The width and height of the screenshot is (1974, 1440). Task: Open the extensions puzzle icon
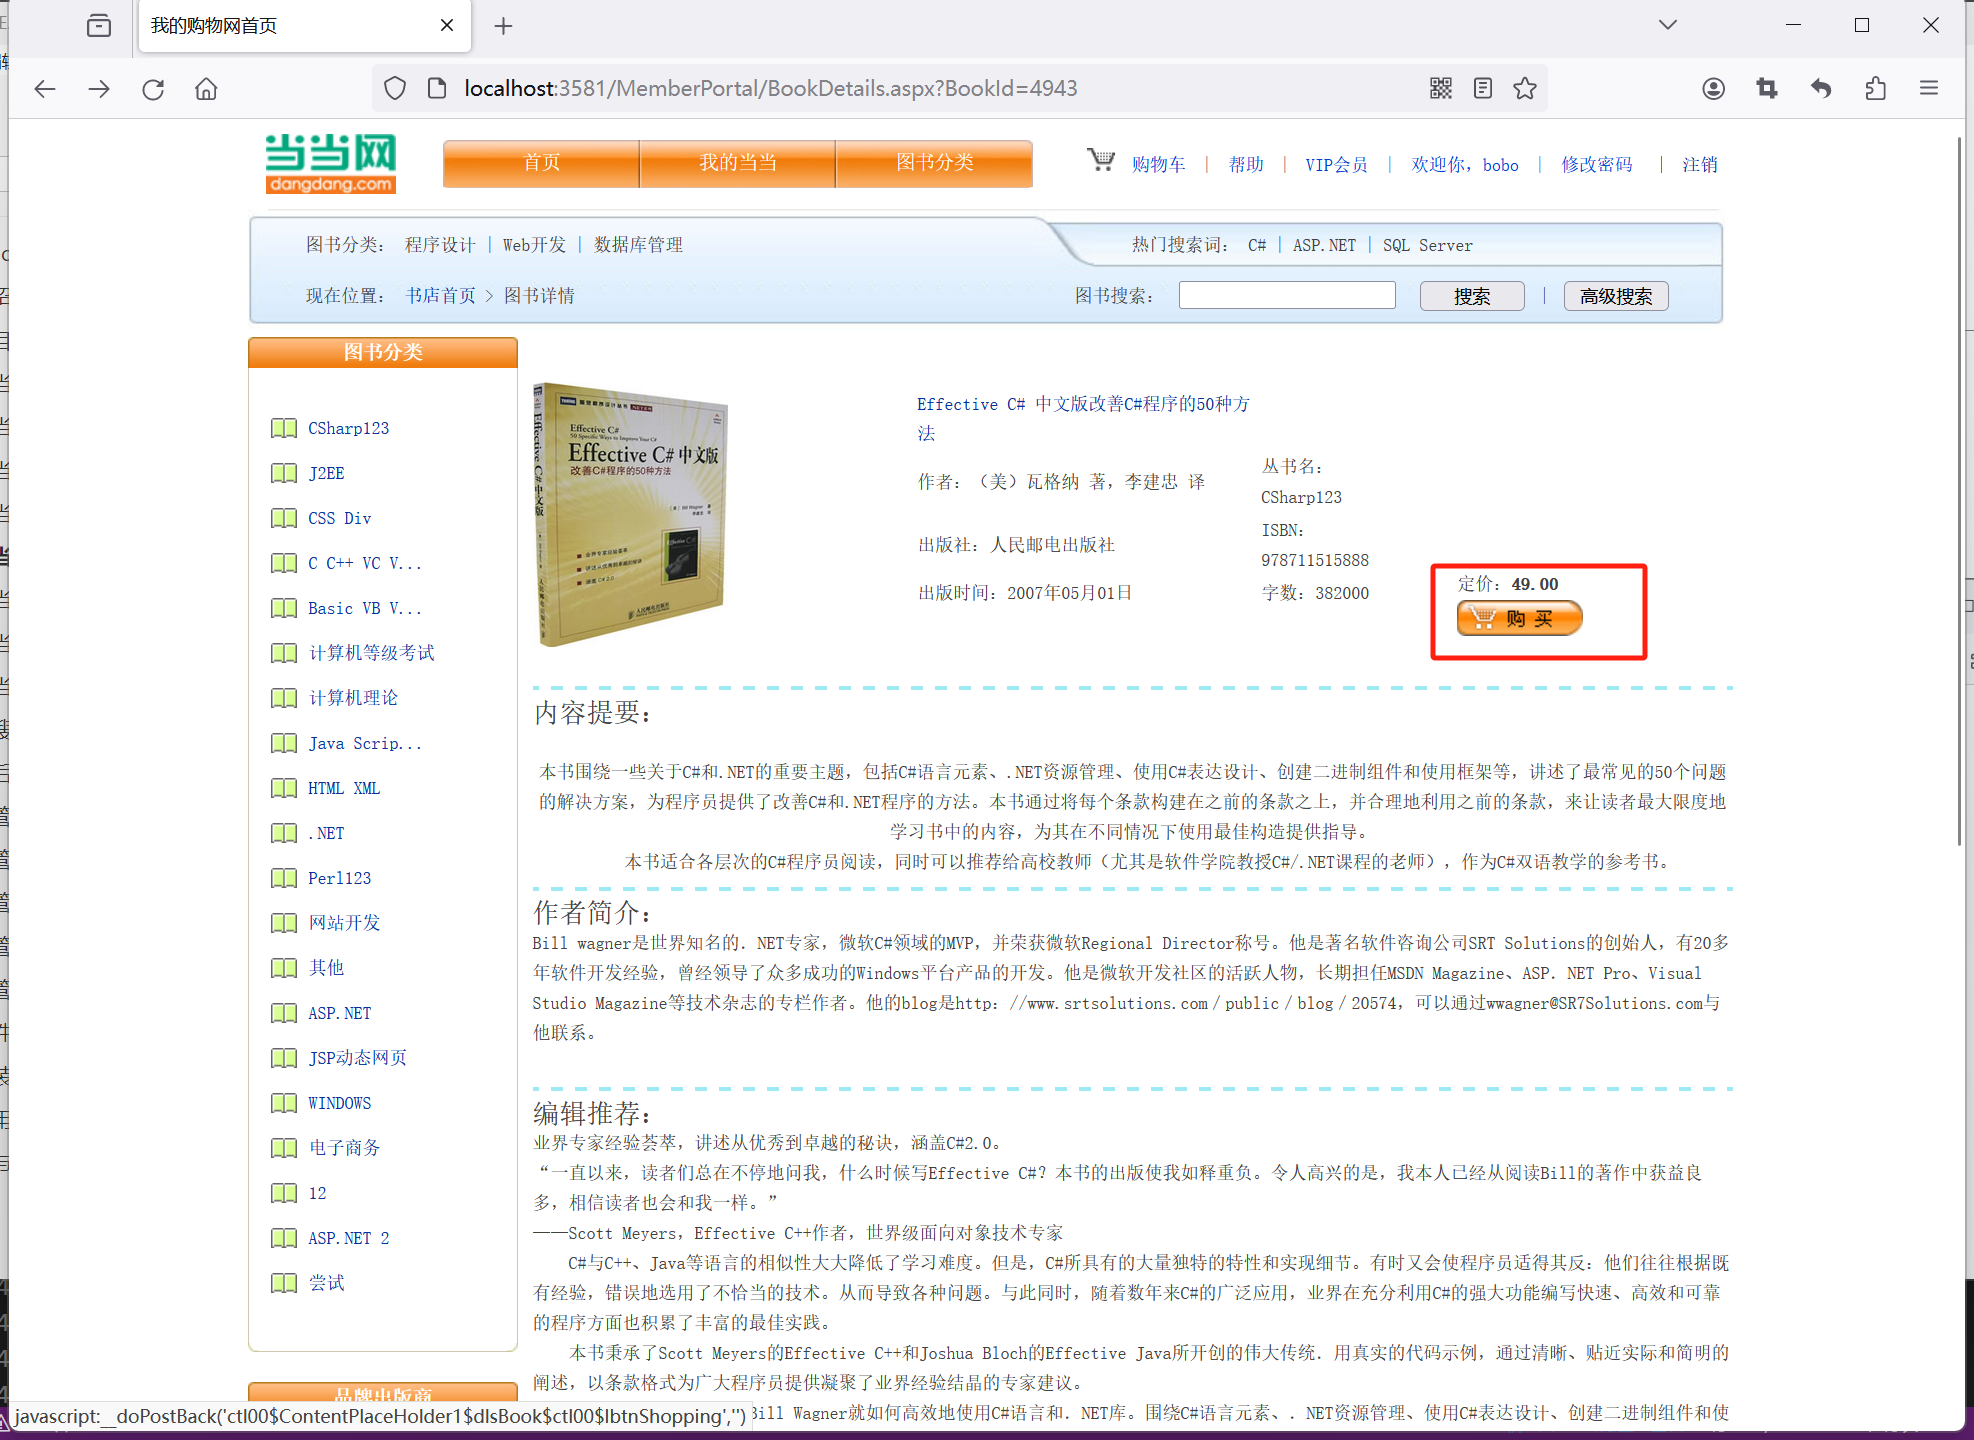(1875, 88)
